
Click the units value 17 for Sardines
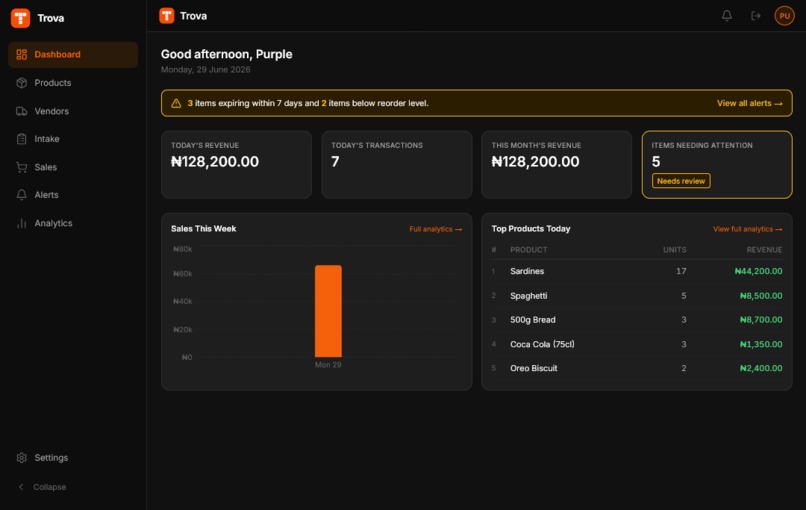(x=681, y=271)
